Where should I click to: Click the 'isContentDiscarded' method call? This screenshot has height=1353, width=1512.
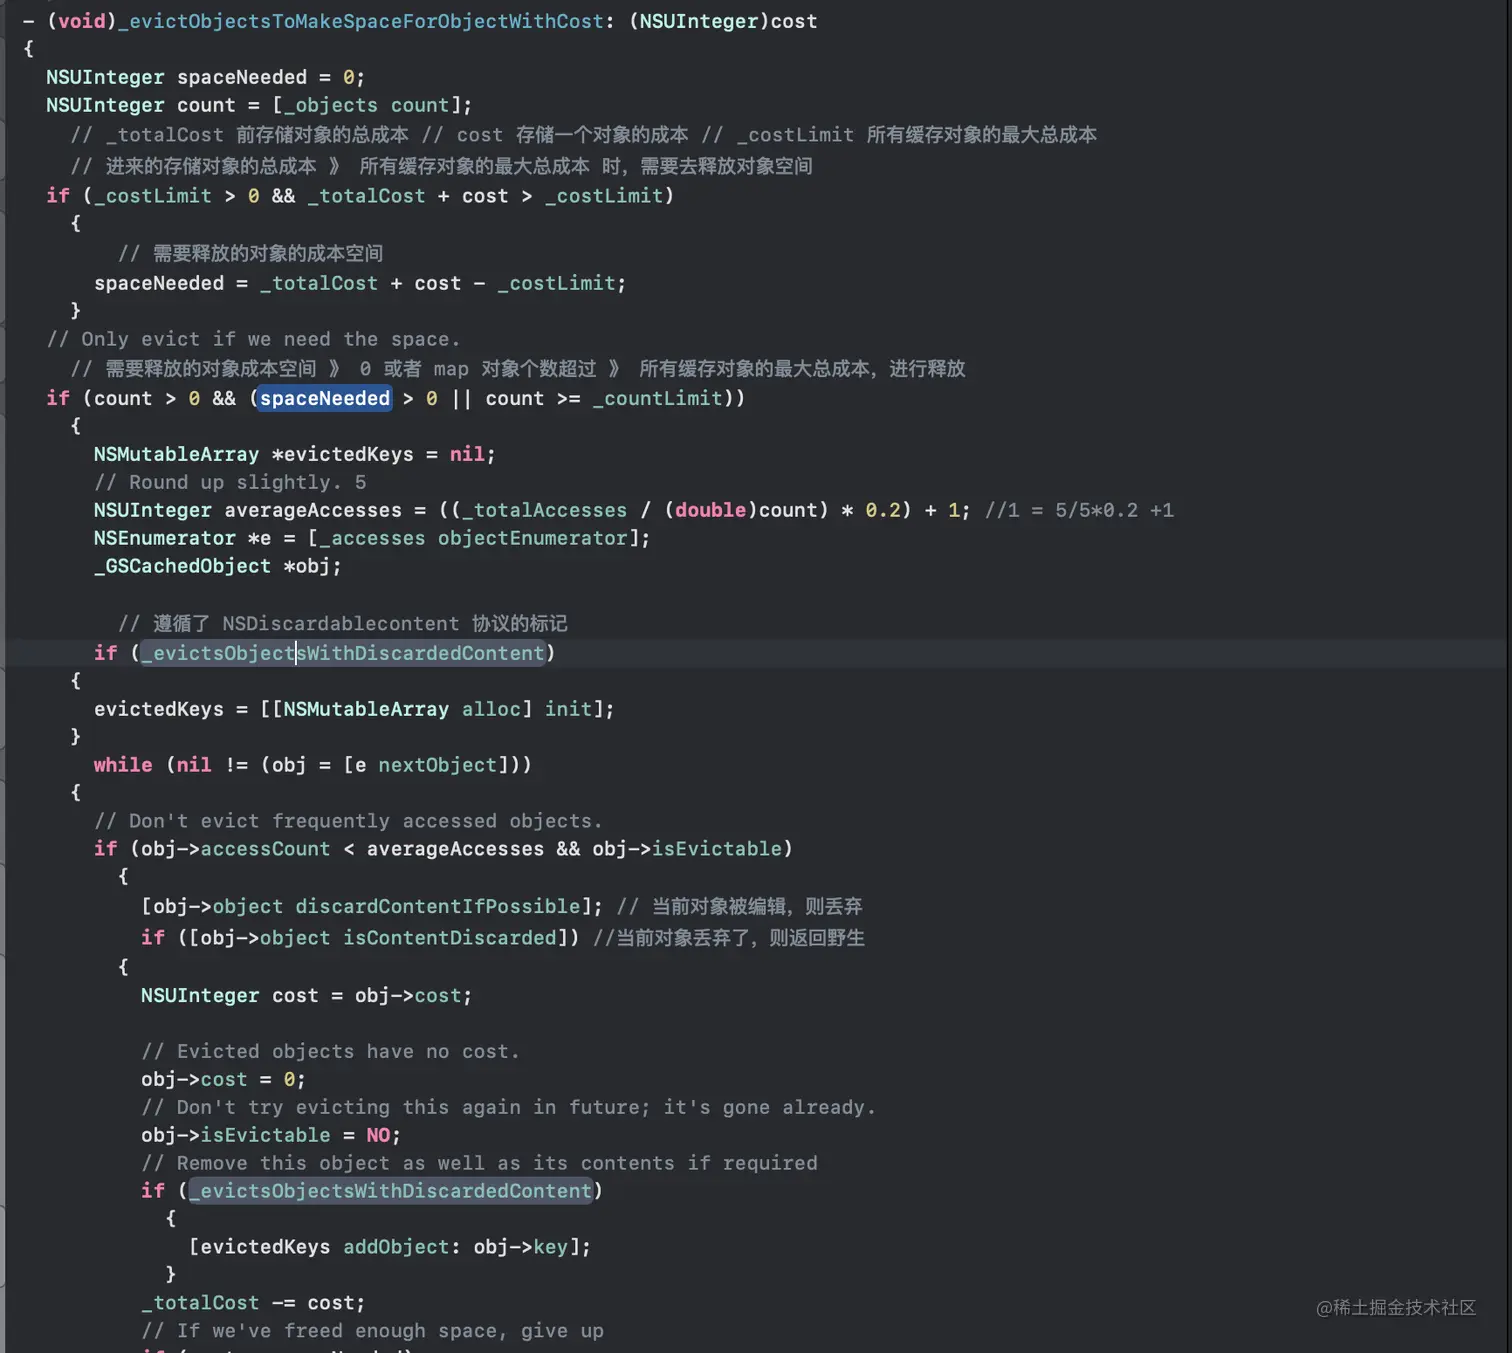449,938
